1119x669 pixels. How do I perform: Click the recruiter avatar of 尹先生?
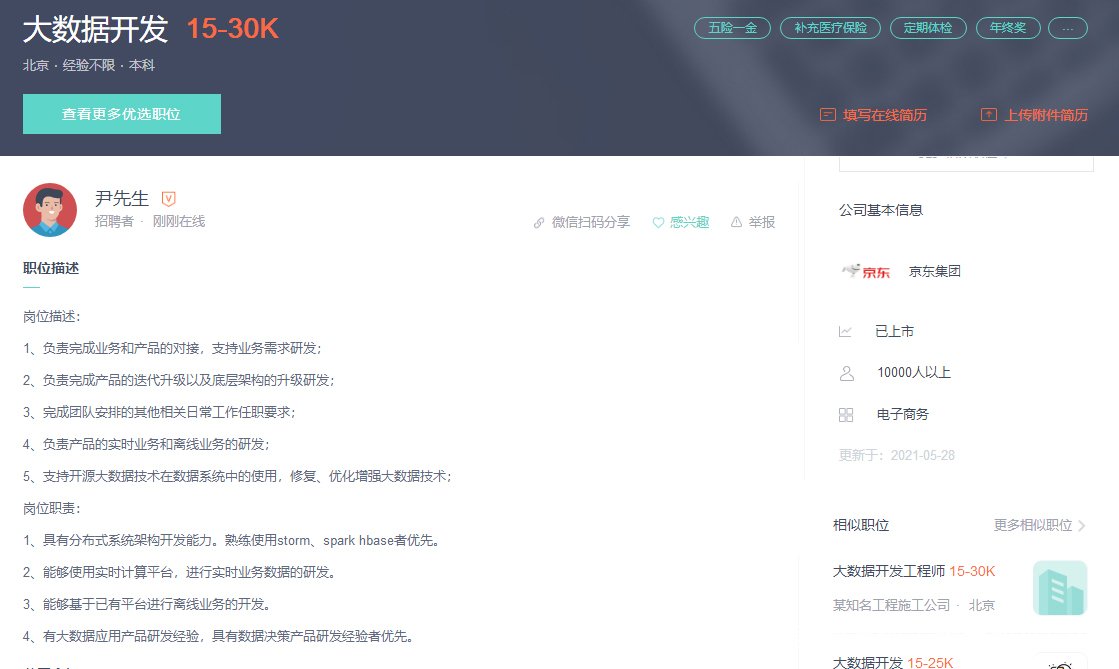click(x=50, y=210)
